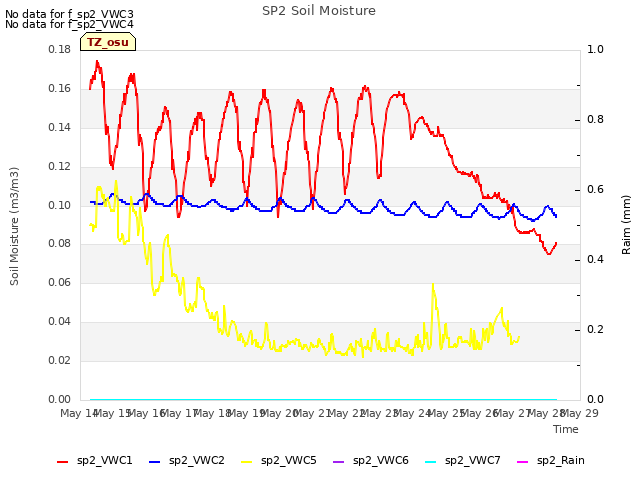640x480 pixels.
Task: Click the yellow sp2_VWC5 legend swatch
Action: tap(247, 462)
